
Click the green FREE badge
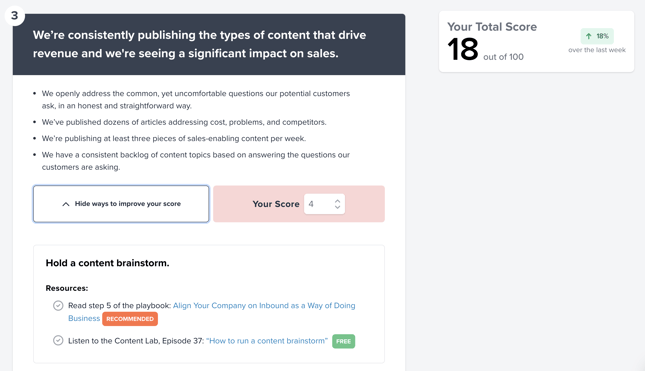pyautogui.click(x=343, y=341)
